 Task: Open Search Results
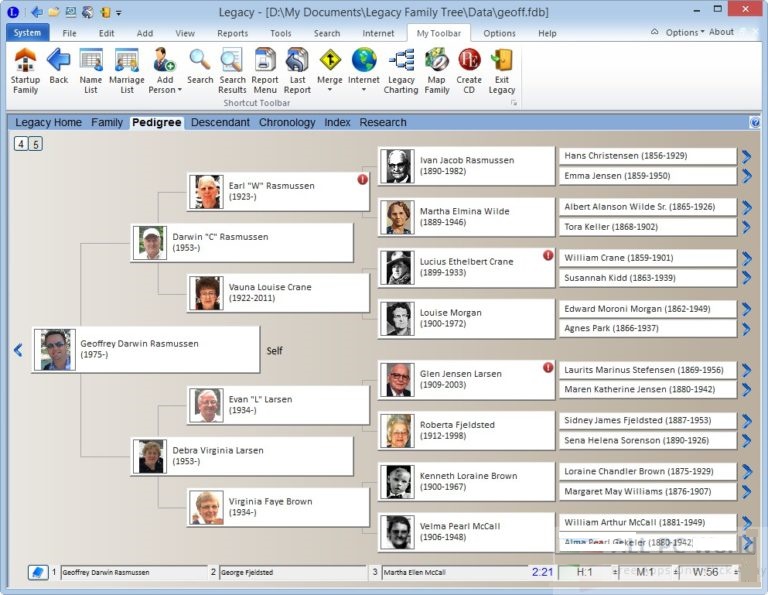(x=232, y=71)
